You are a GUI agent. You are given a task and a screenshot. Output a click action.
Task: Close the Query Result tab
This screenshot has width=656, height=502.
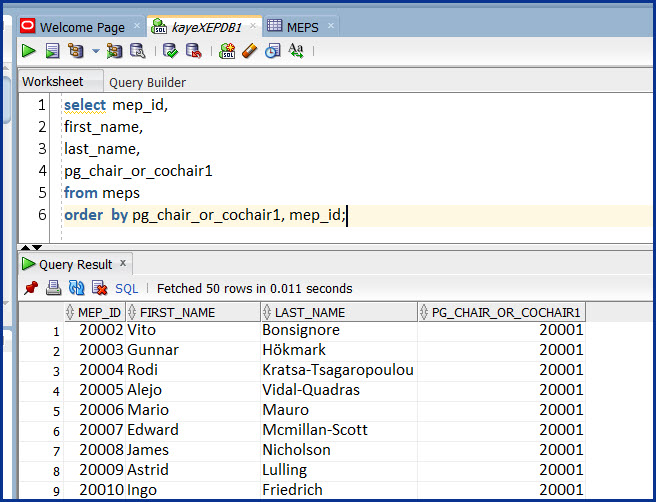pos(123,263)
